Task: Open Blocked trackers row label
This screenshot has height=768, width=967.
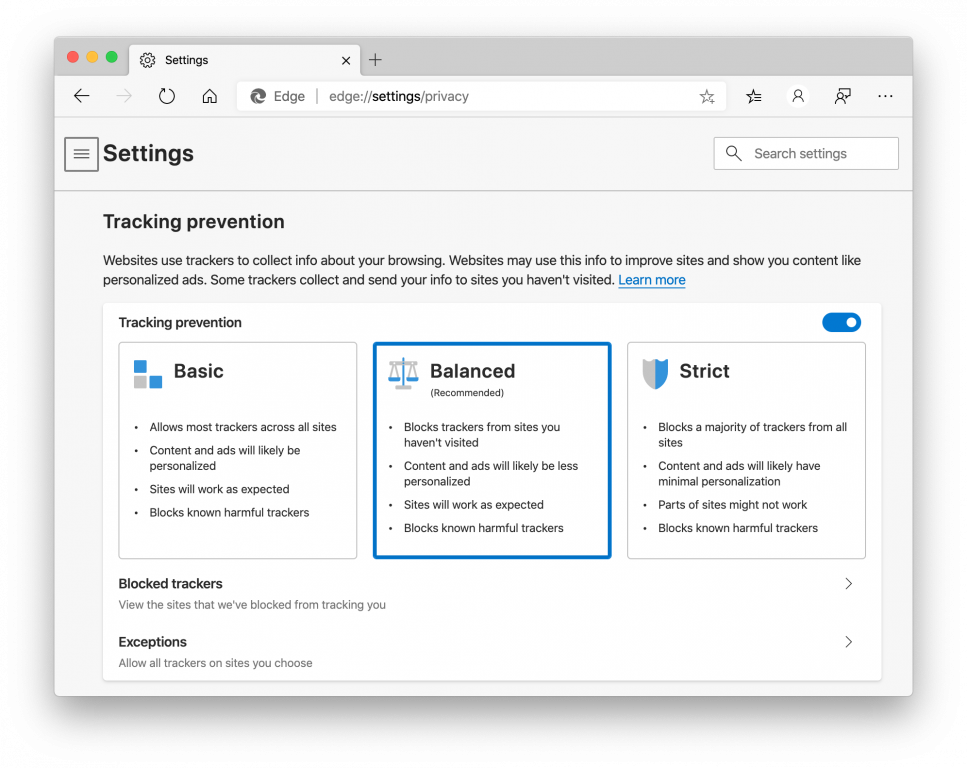Action: point(170,584)
